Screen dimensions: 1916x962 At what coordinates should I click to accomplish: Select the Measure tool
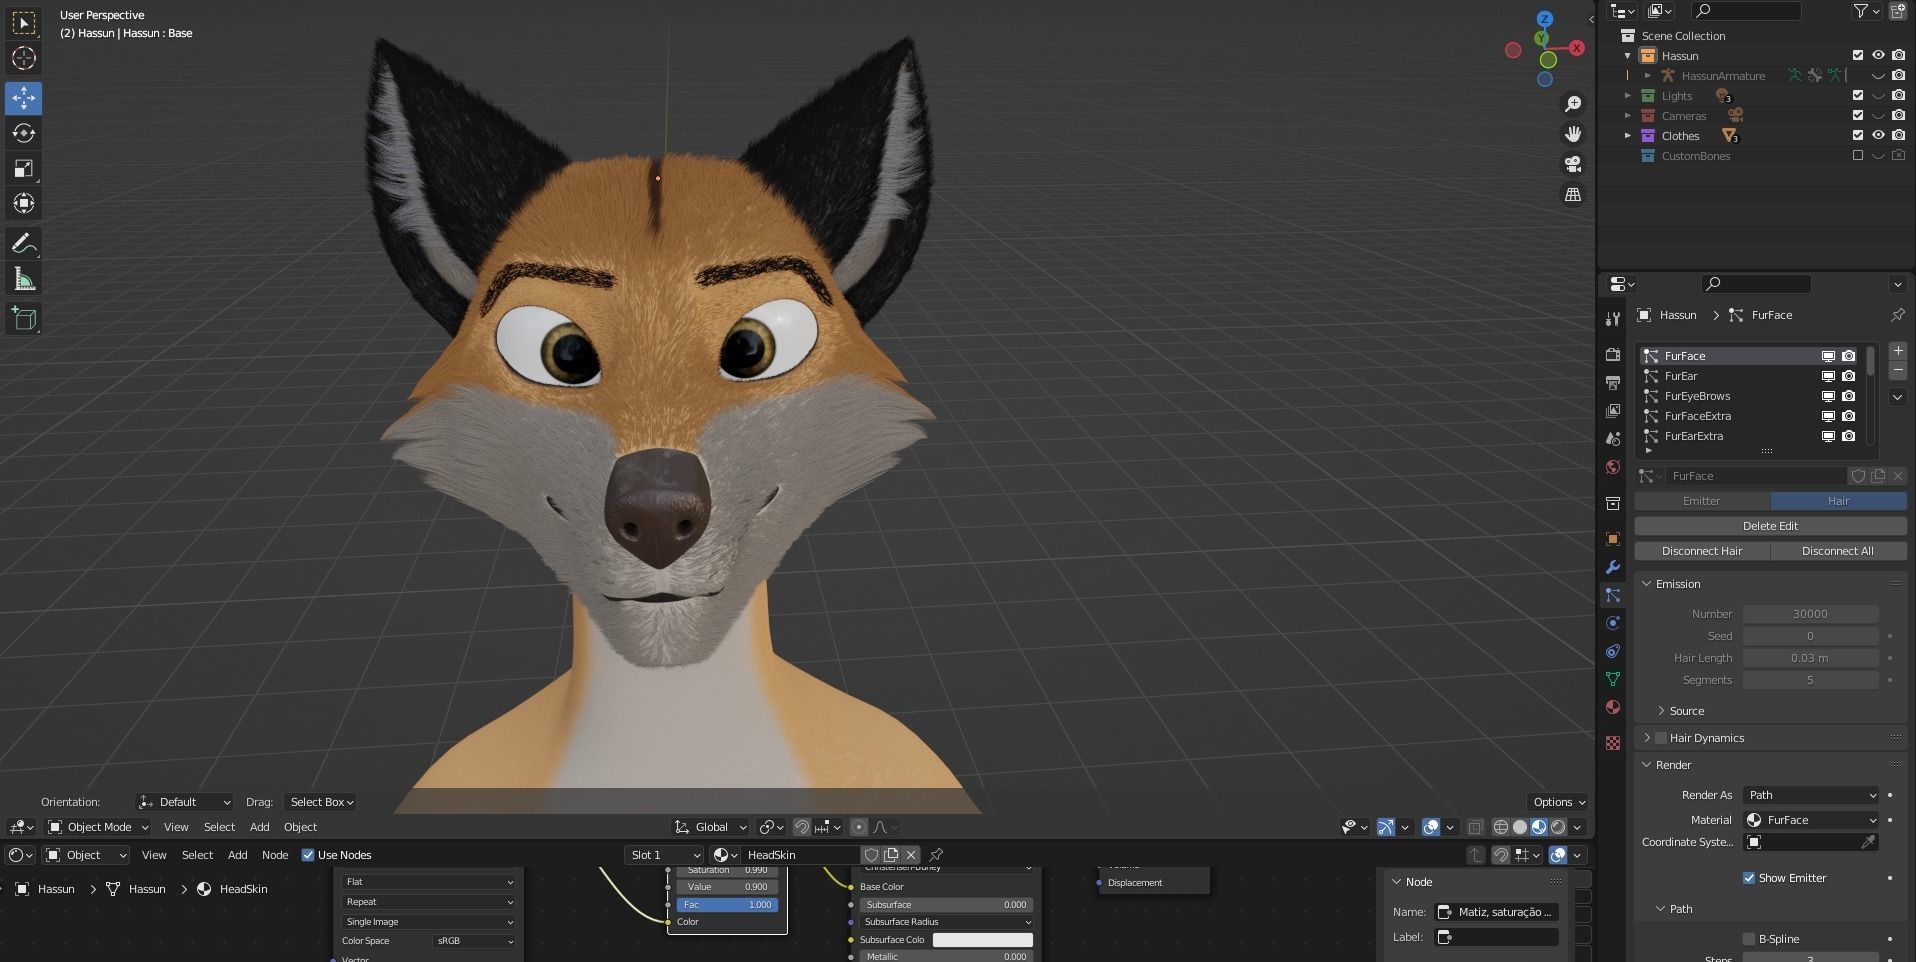(24, 279)
